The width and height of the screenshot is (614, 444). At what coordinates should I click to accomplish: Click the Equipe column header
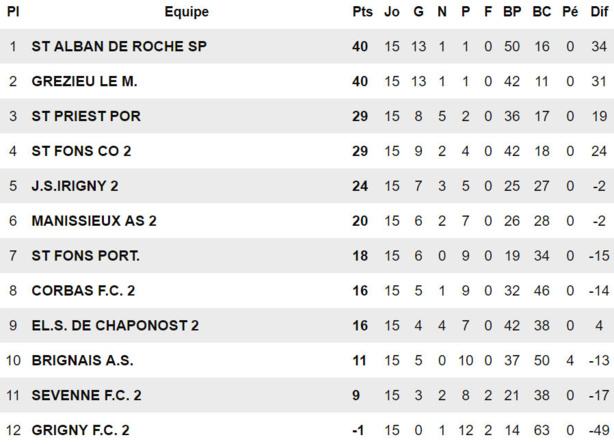point(186,12)
